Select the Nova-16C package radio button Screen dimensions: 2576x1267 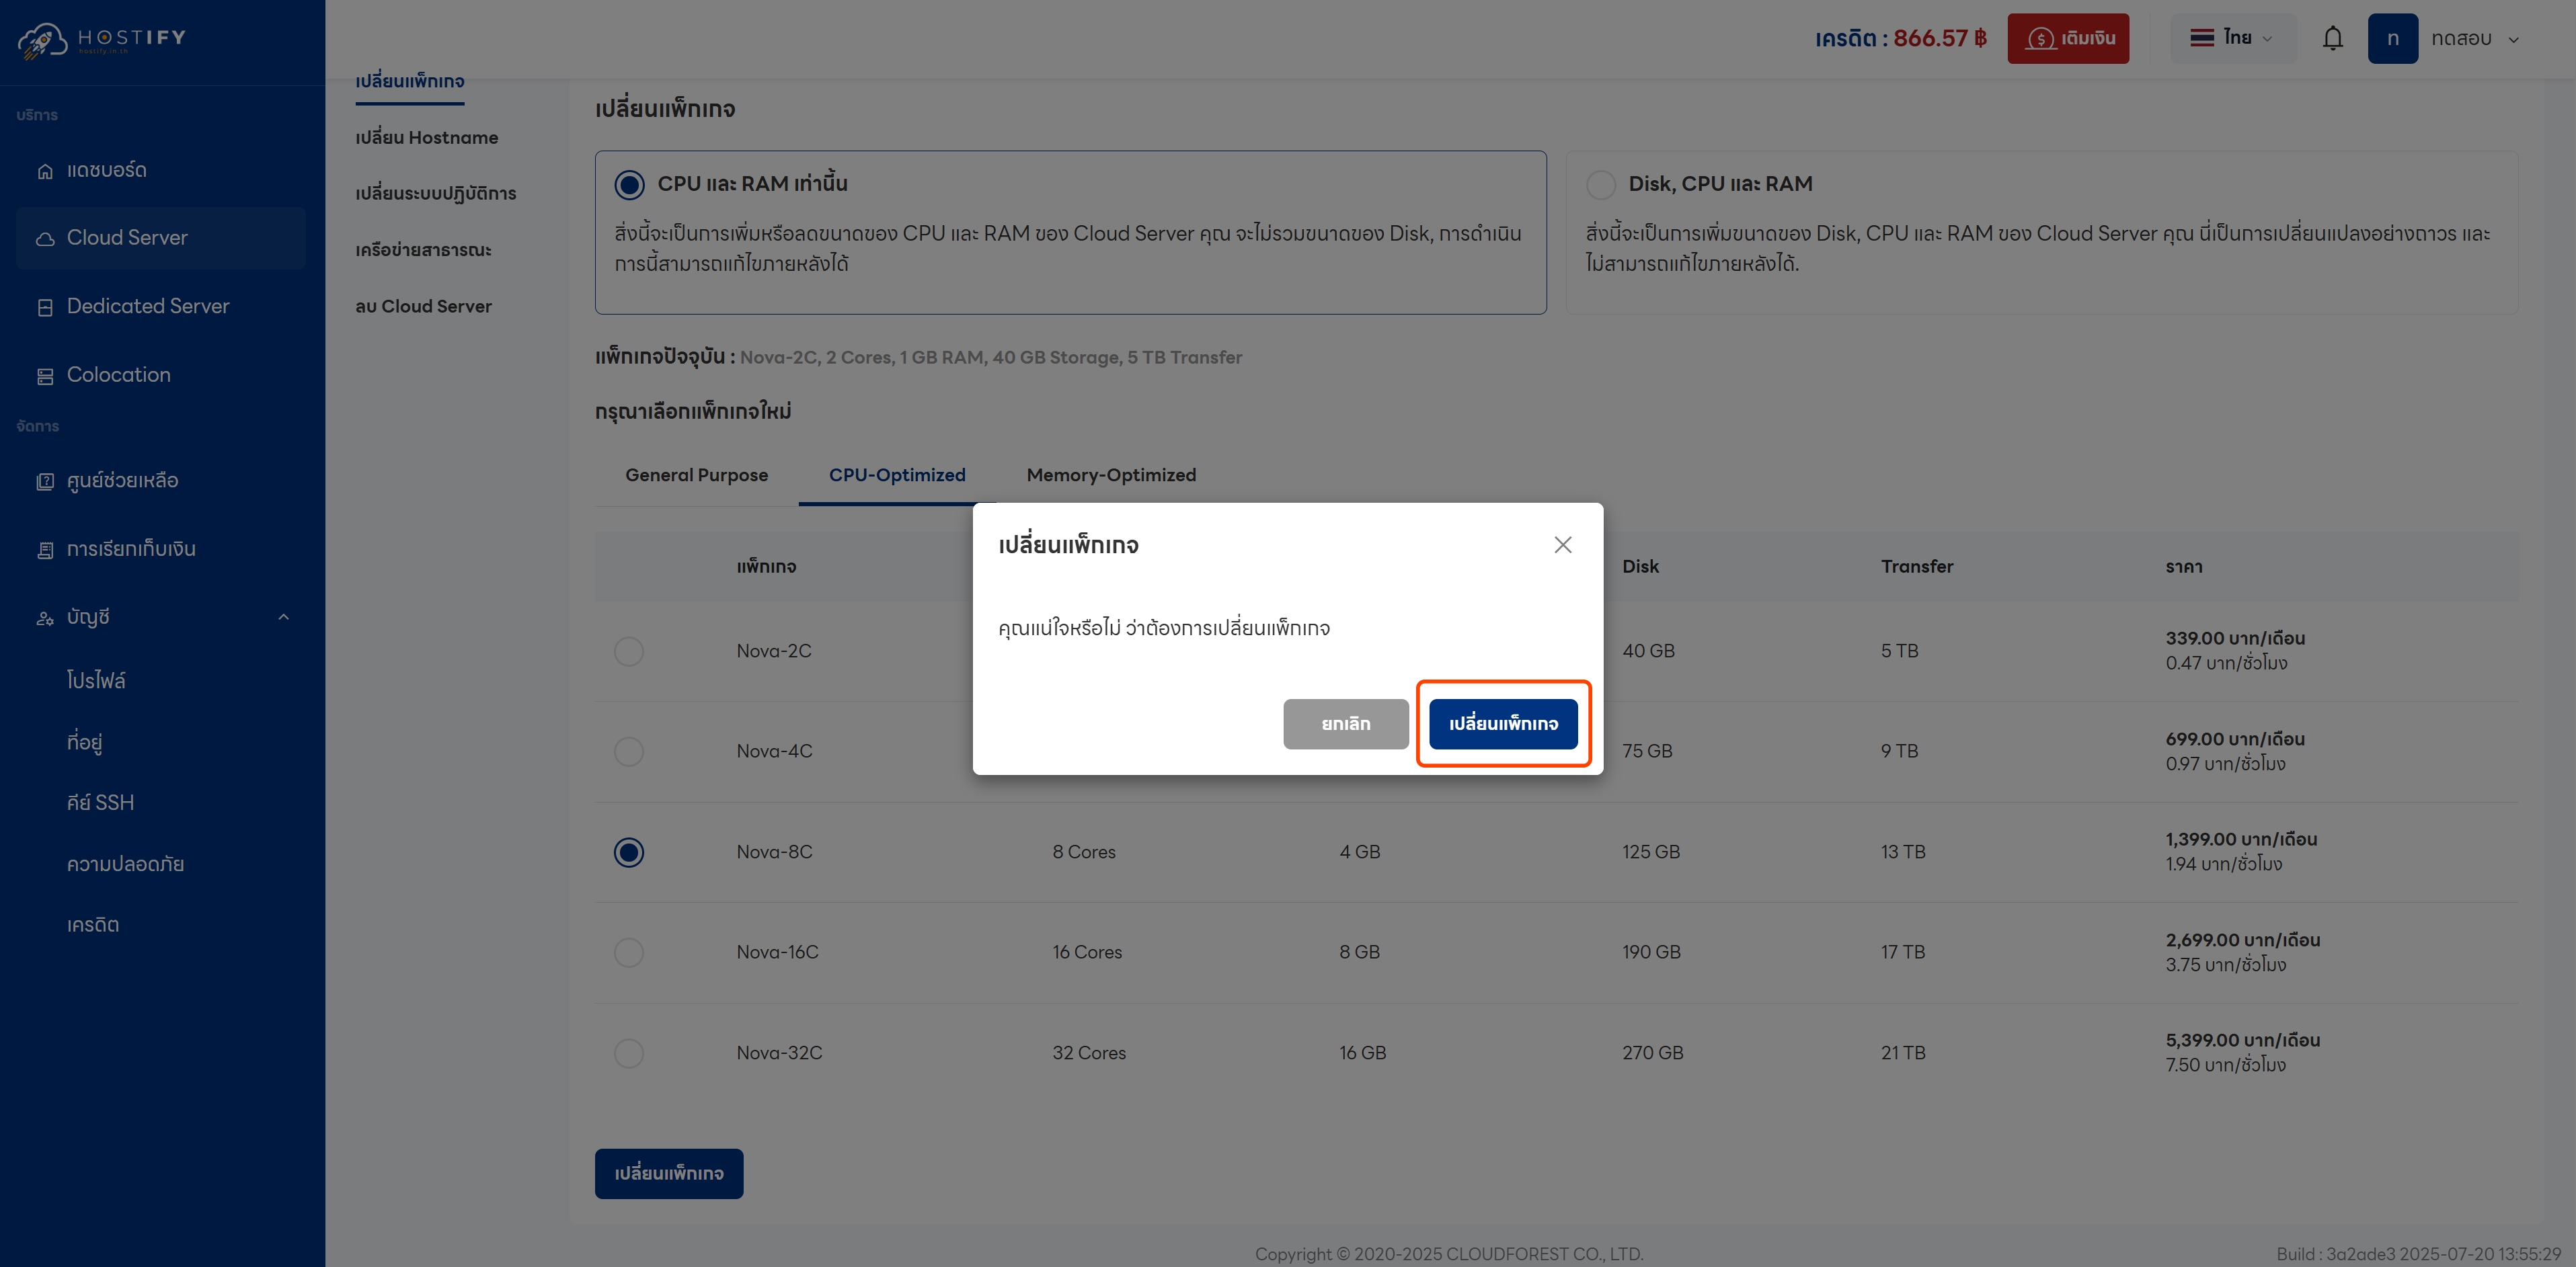pyautogui.click(x=628, y=952)
